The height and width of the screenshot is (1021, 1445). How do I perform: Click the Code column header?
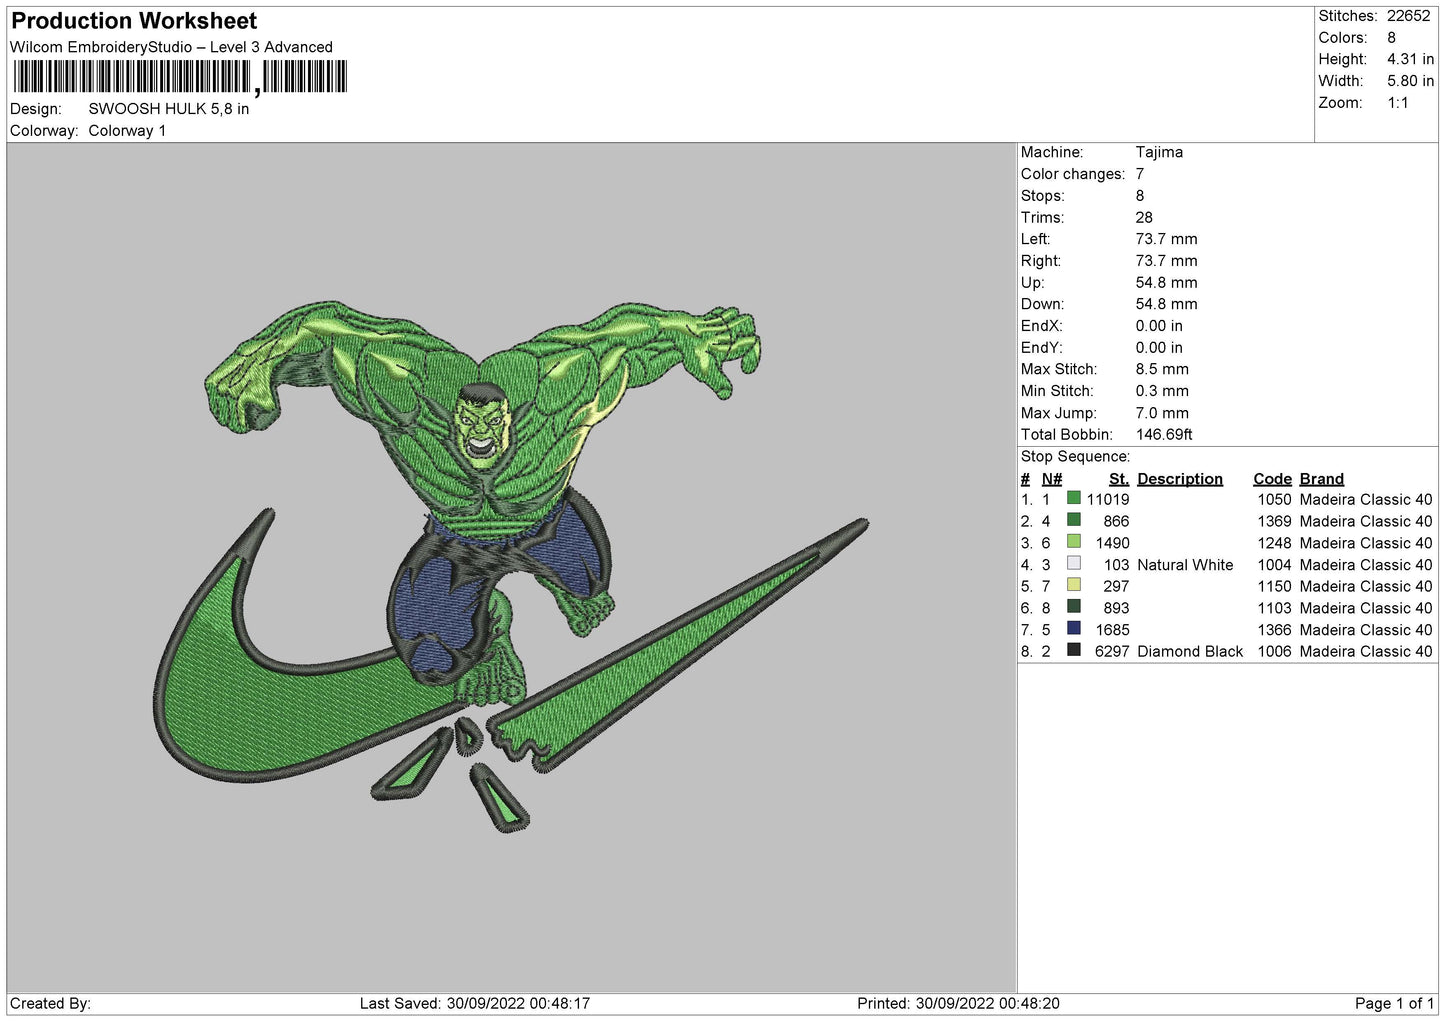[x=1272, y=479]
